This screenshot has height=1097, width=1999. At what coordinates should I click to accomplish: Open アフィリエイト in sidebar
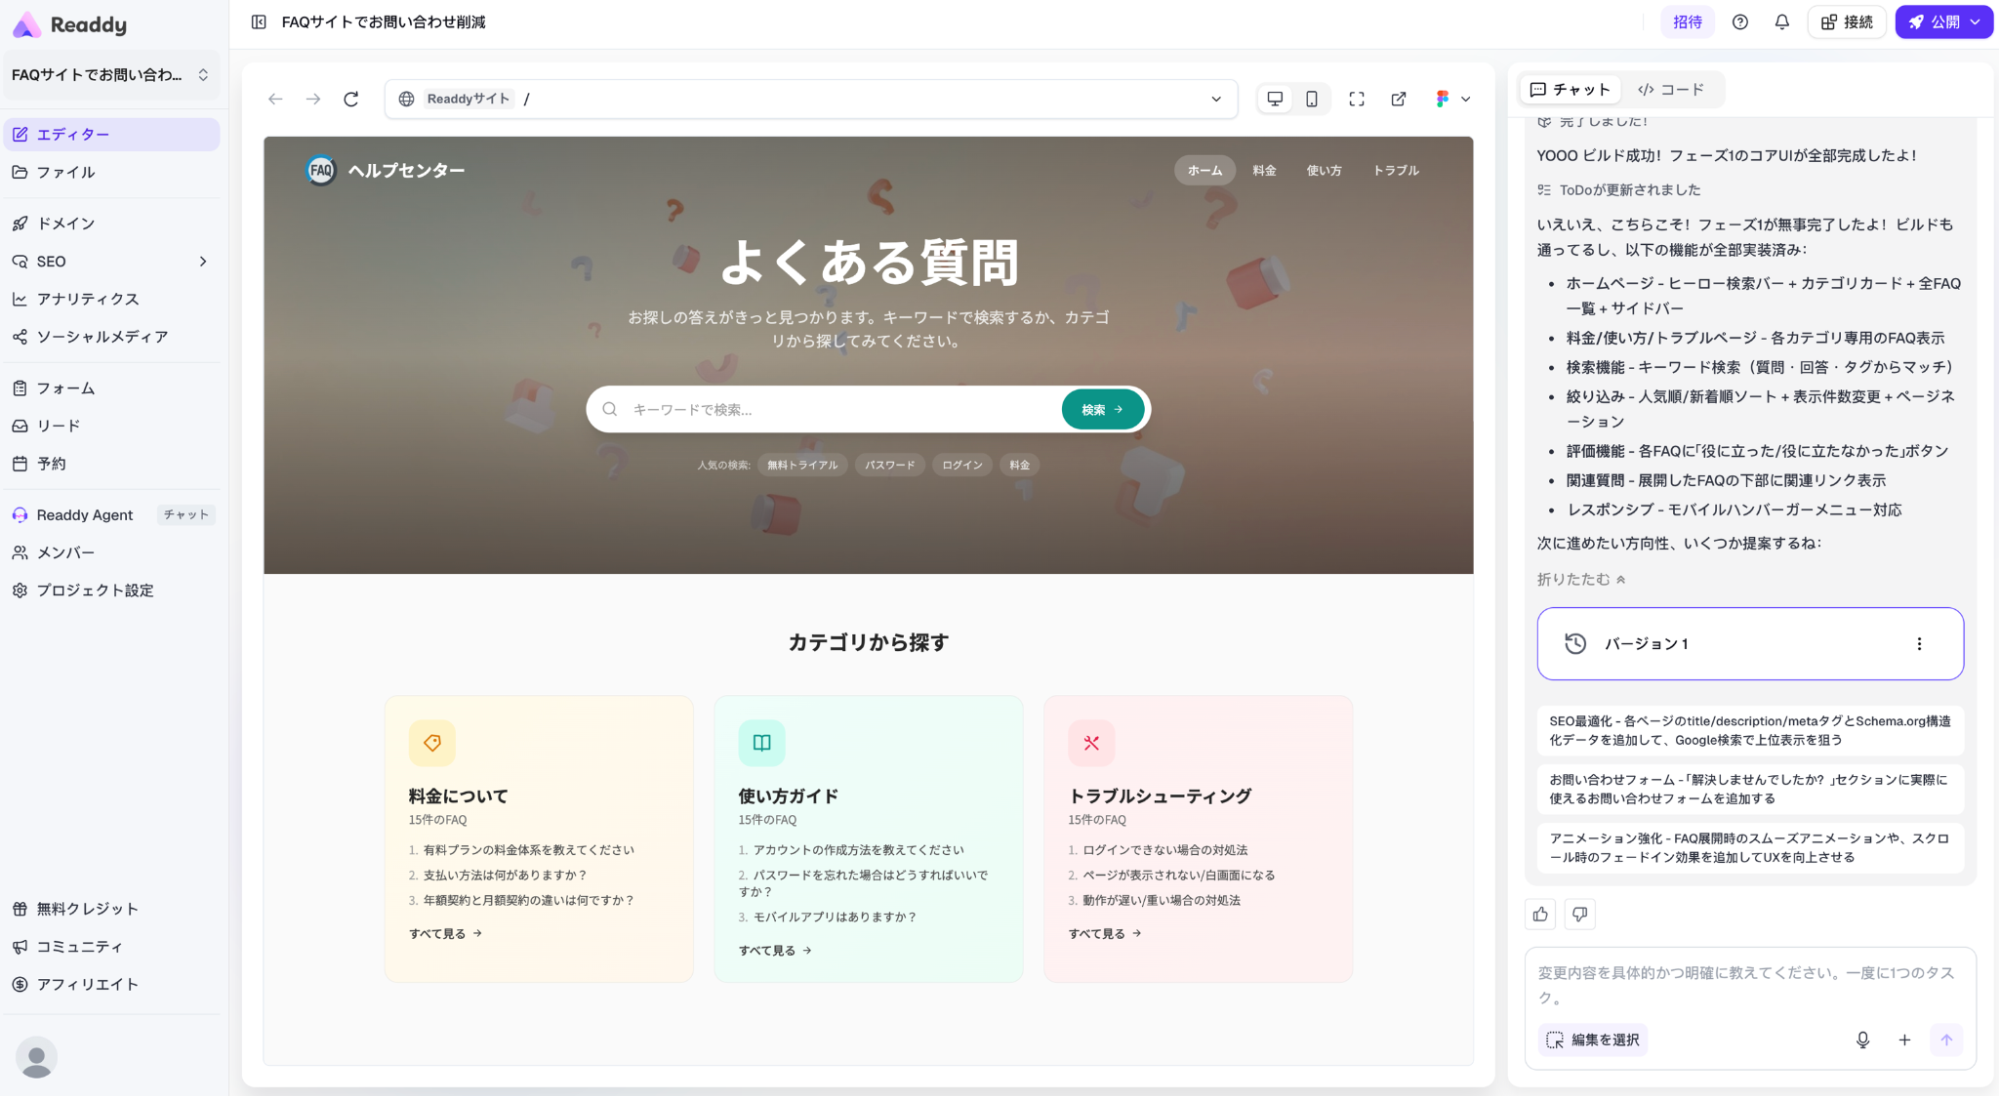(x=111, y=985)
